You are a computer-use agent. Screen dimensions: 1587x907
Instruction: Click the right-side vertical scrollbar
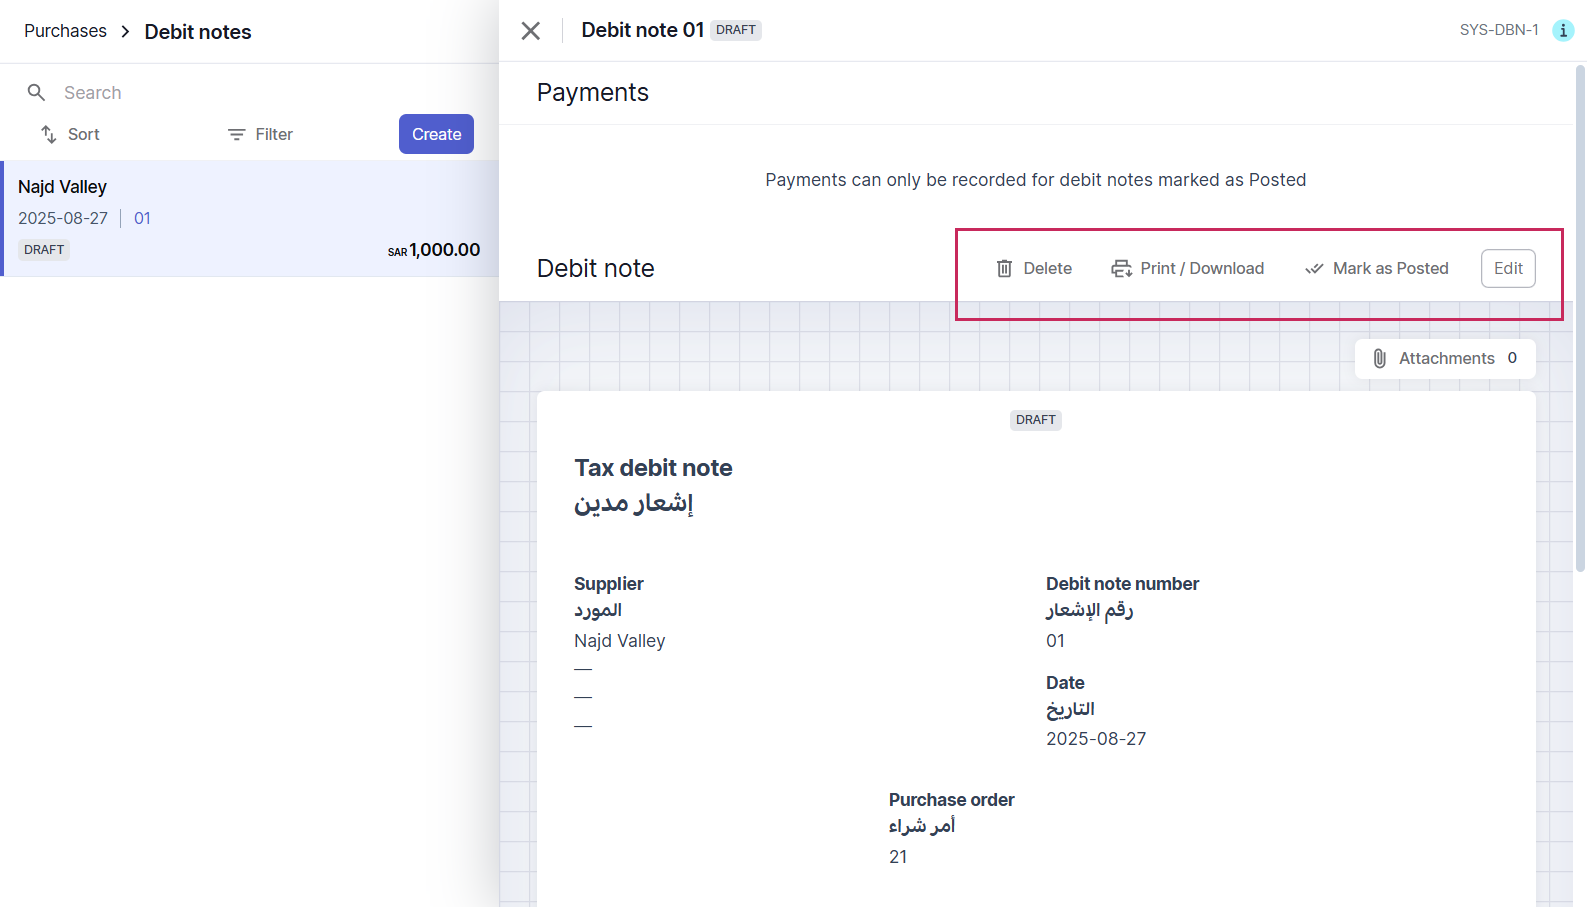pos(1579,320)
